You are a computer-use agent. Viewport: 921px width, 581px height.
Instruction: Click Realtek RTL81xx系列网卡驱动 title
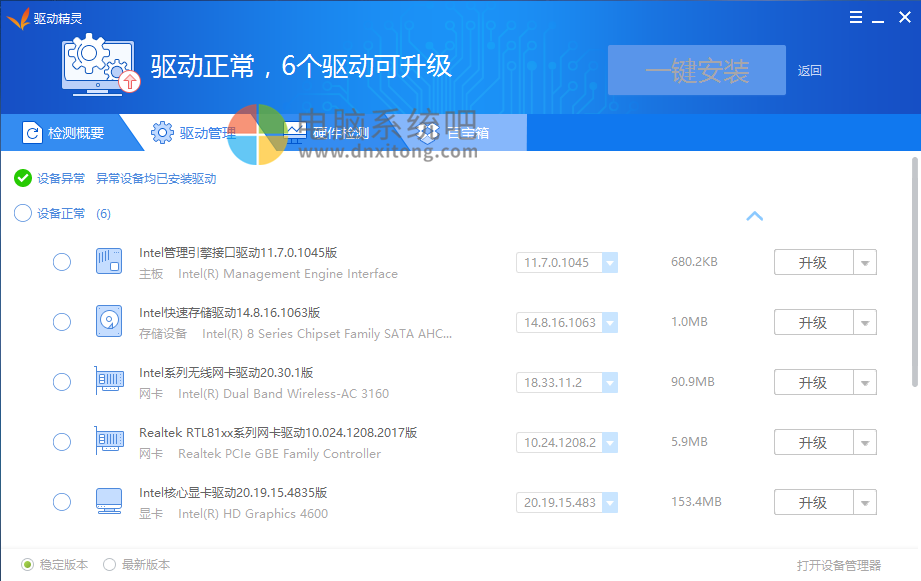[x=278, y=432]
